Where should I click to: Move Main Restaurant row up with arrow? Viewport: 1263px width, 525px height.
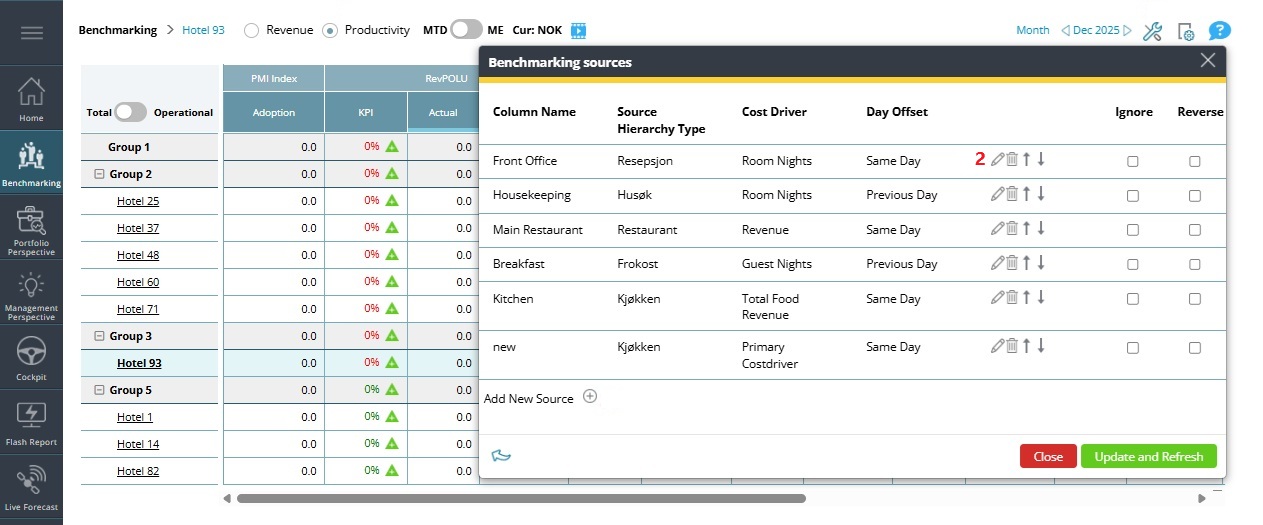(1026, 229)
